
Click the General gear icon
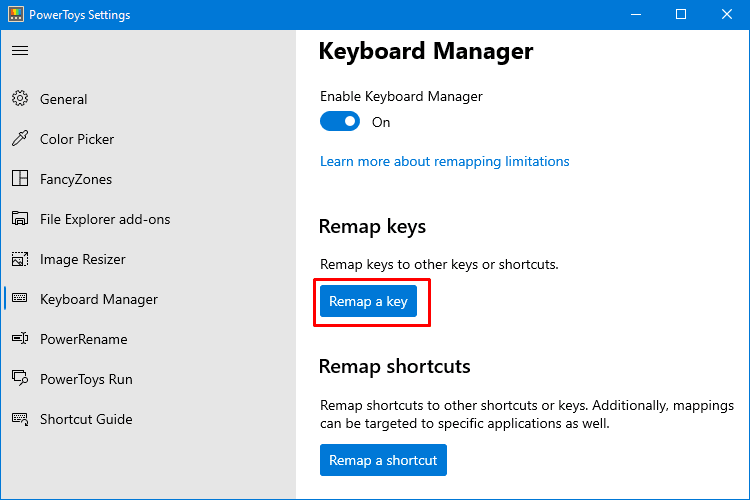point(20,99)
